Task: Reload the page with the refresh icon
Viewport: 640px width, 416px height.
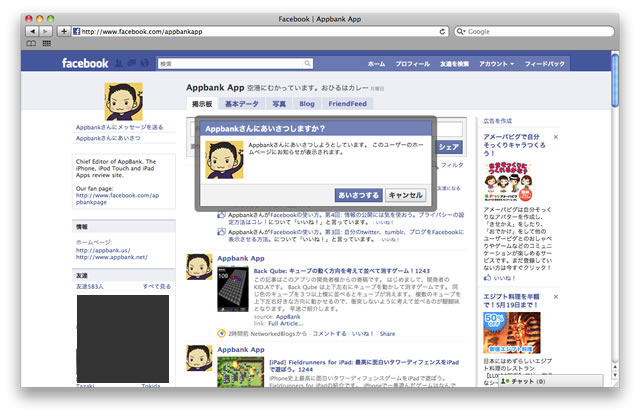Action: click(442, 31)
